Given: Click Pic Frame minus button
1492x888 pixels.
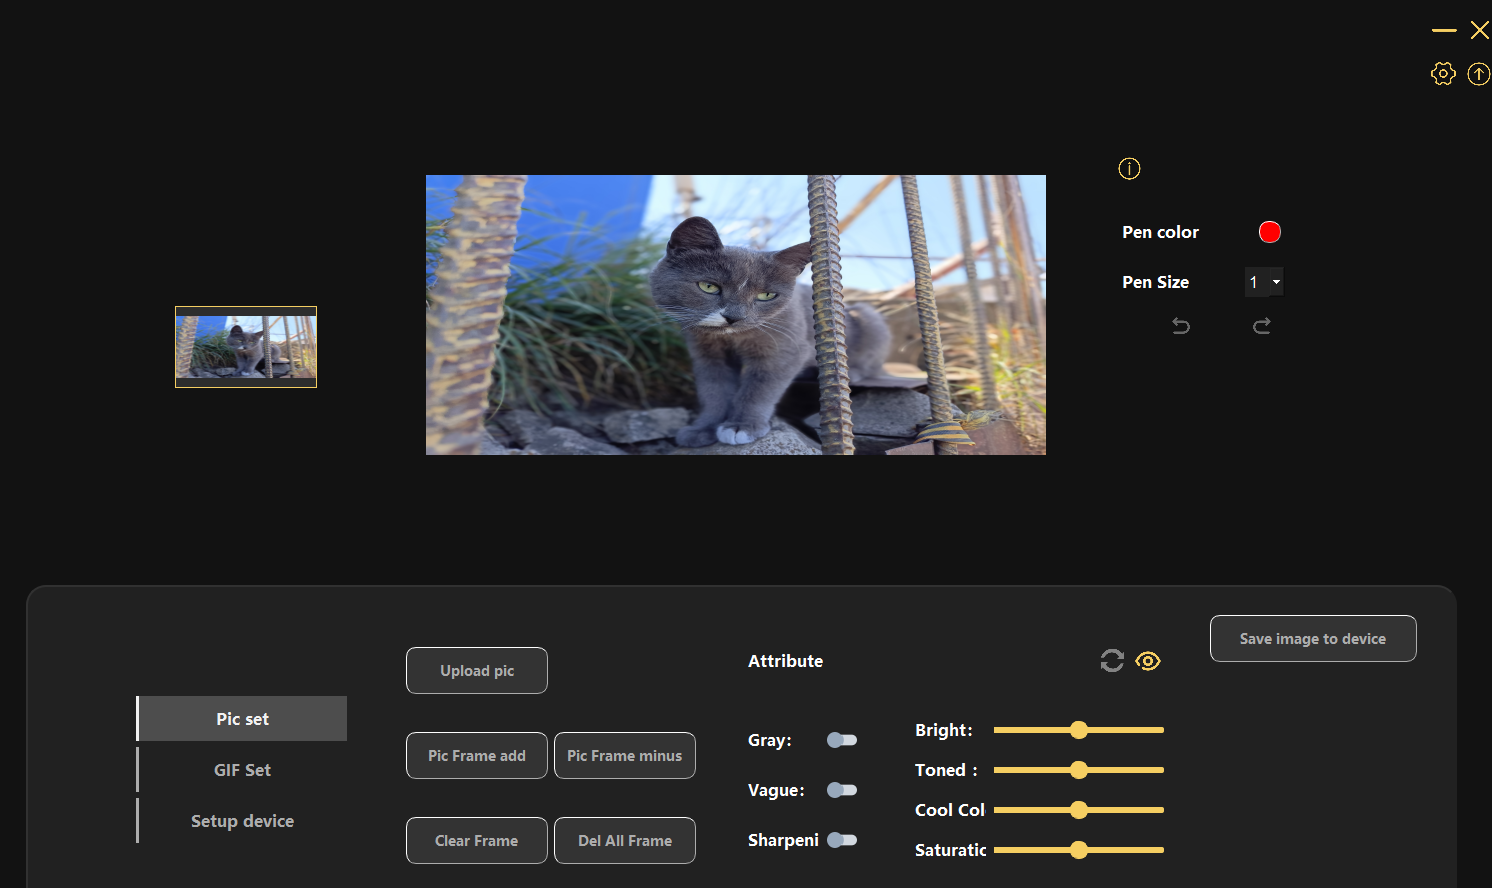Looking at the screenshot, I should click(625, 756).
